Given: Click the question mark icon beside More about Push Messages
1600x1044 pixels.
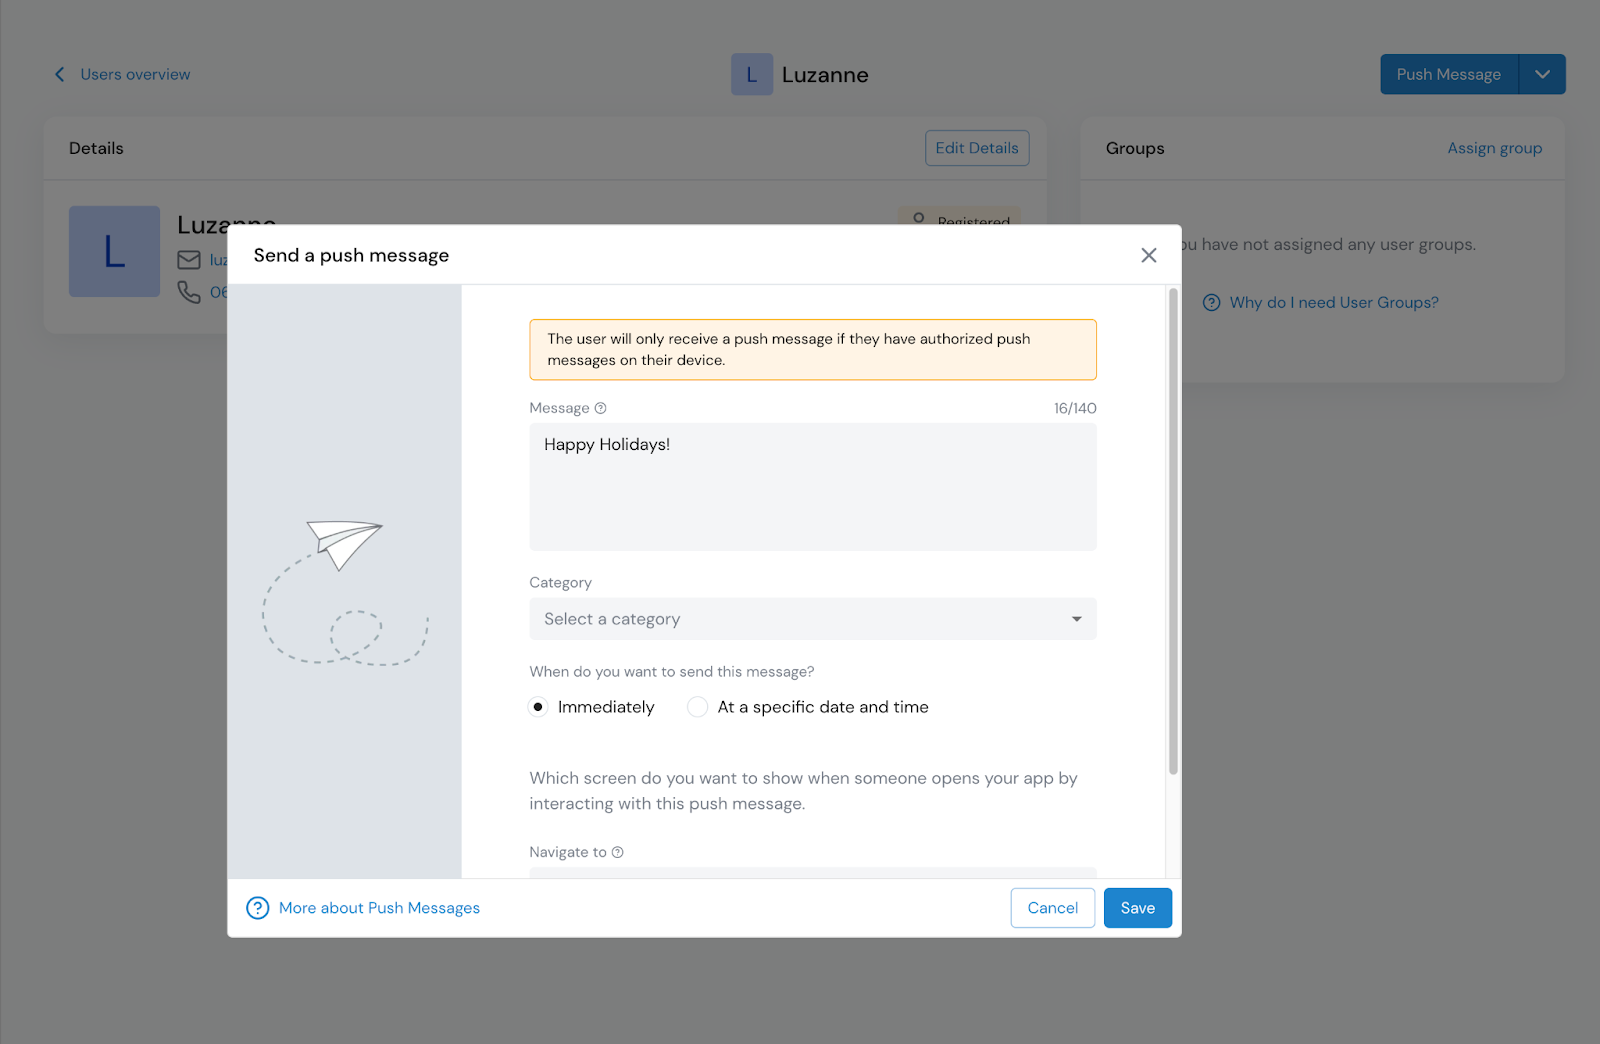Looking at the screenshot, I should (257, 908).
